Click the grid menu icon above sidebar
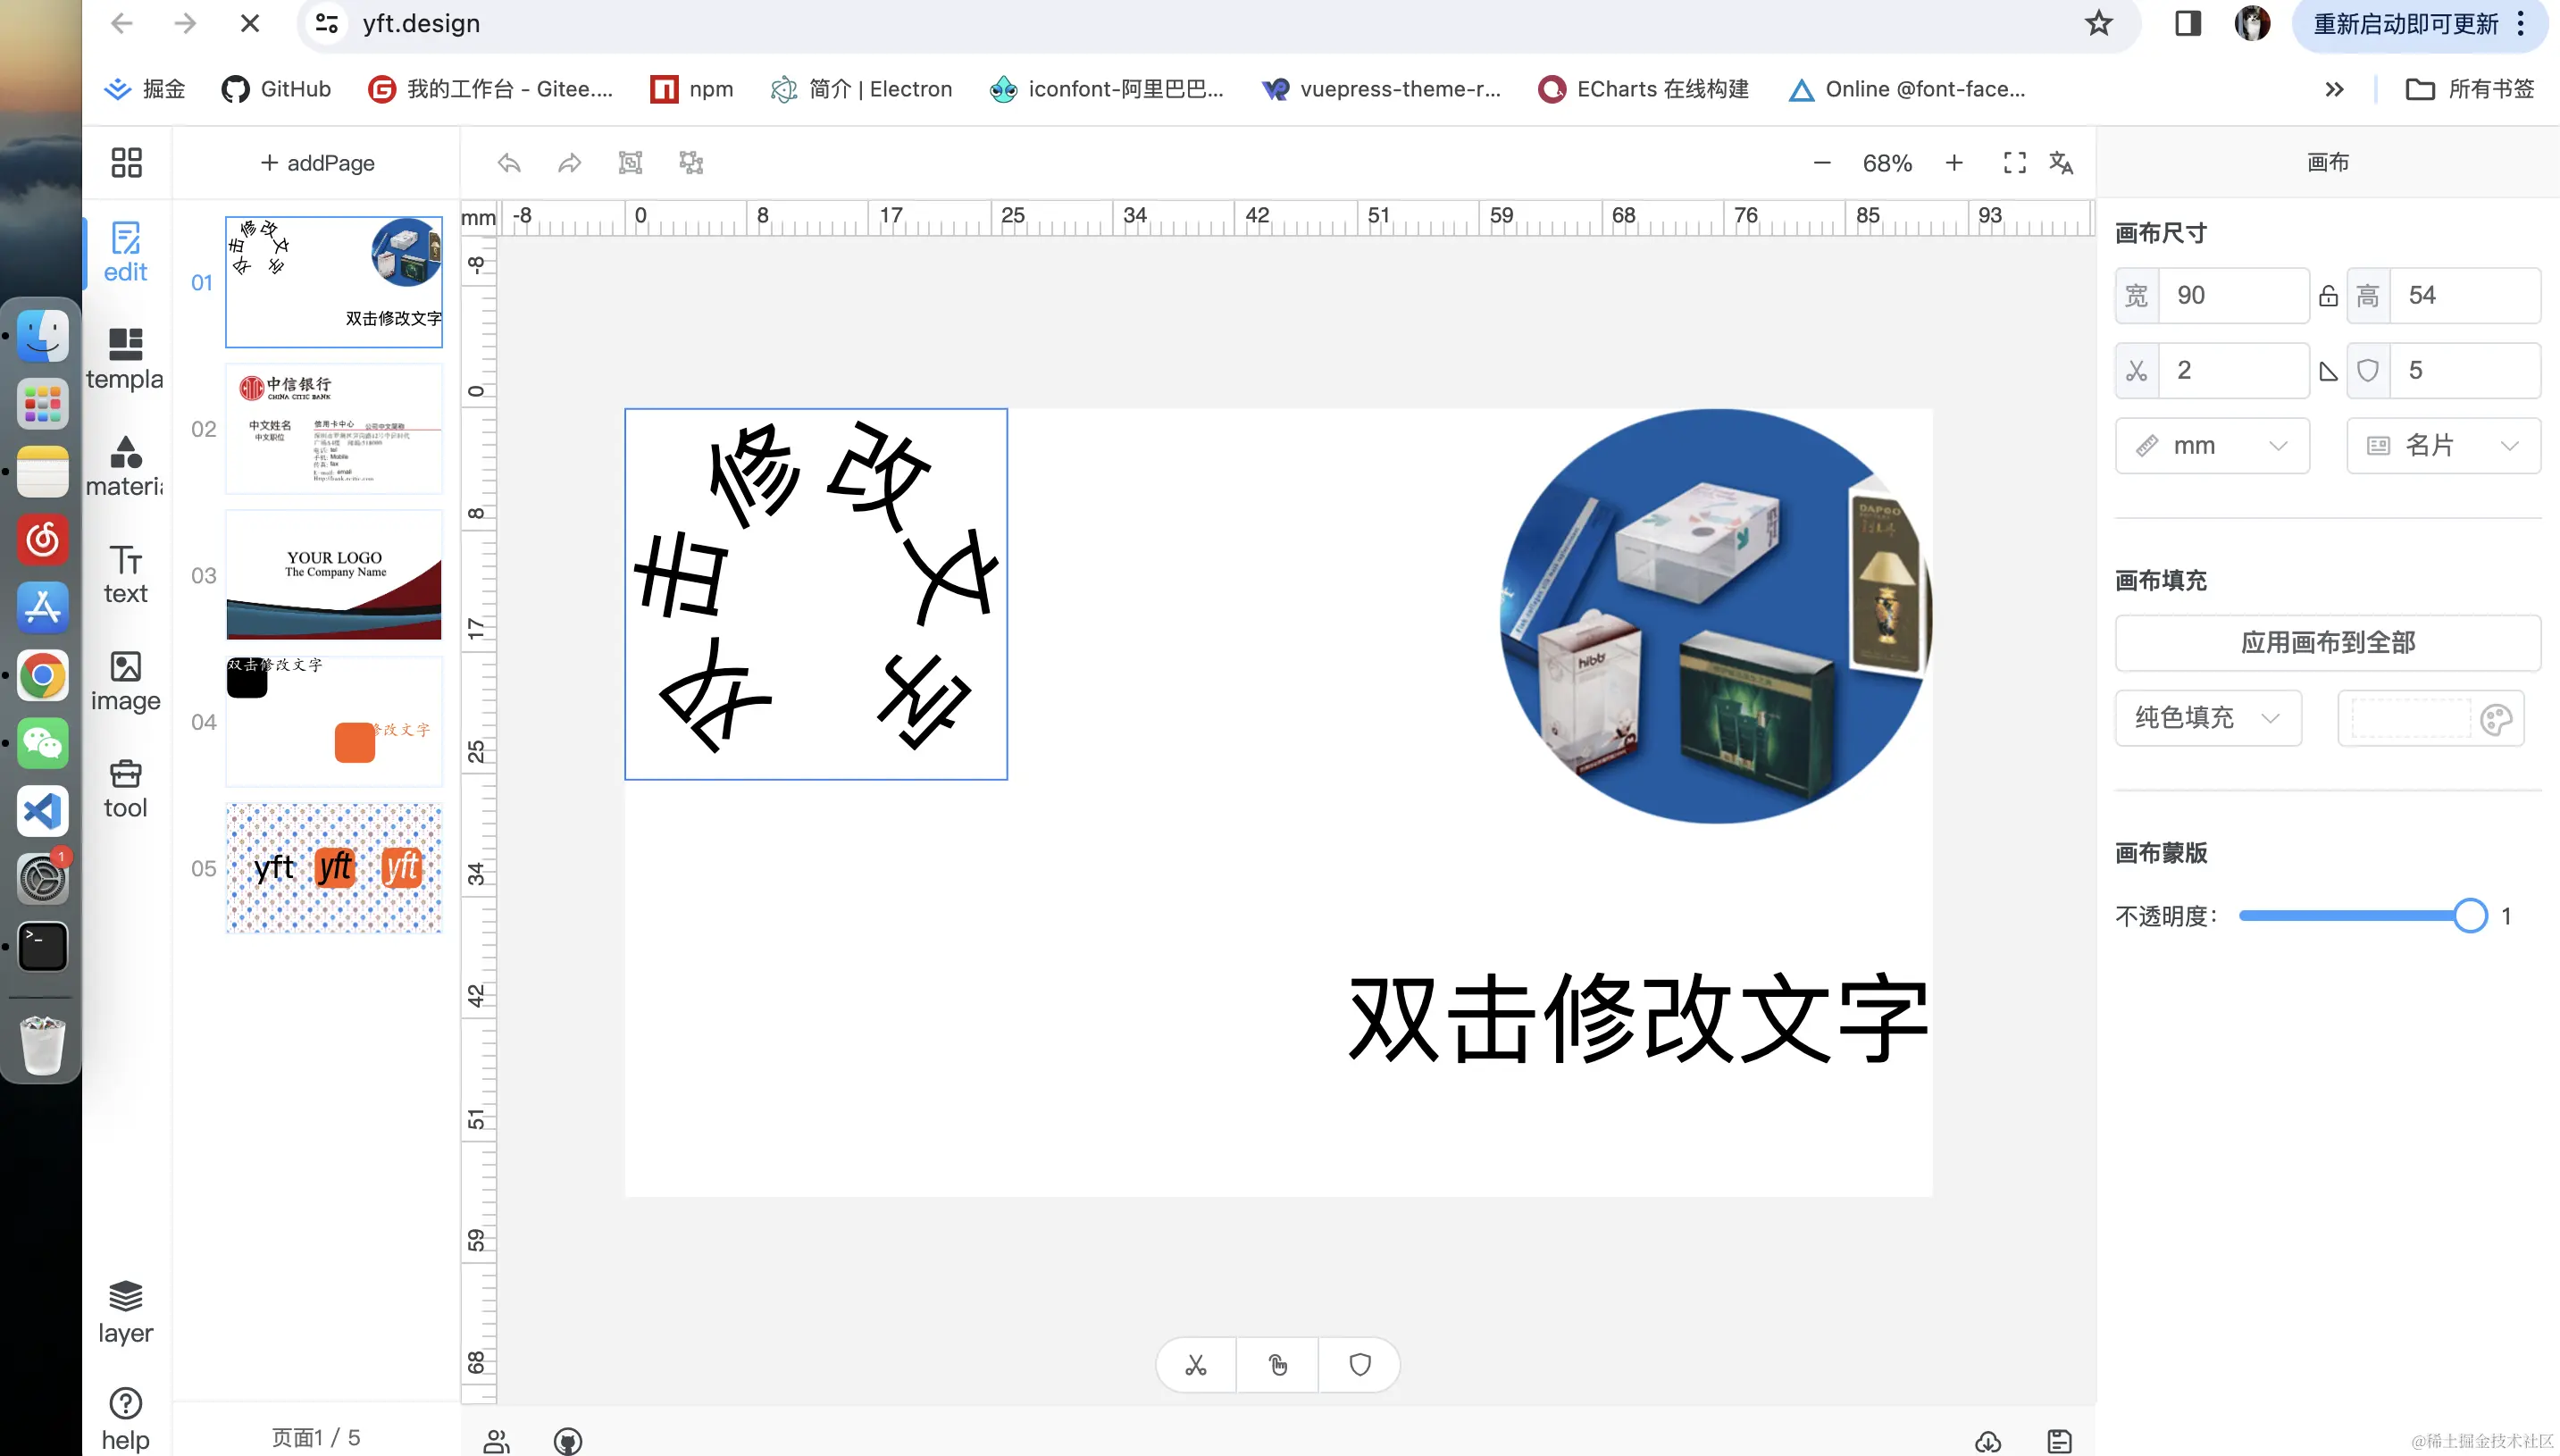The height and width of the screenshot is (1456, 2560). point(126,162)
